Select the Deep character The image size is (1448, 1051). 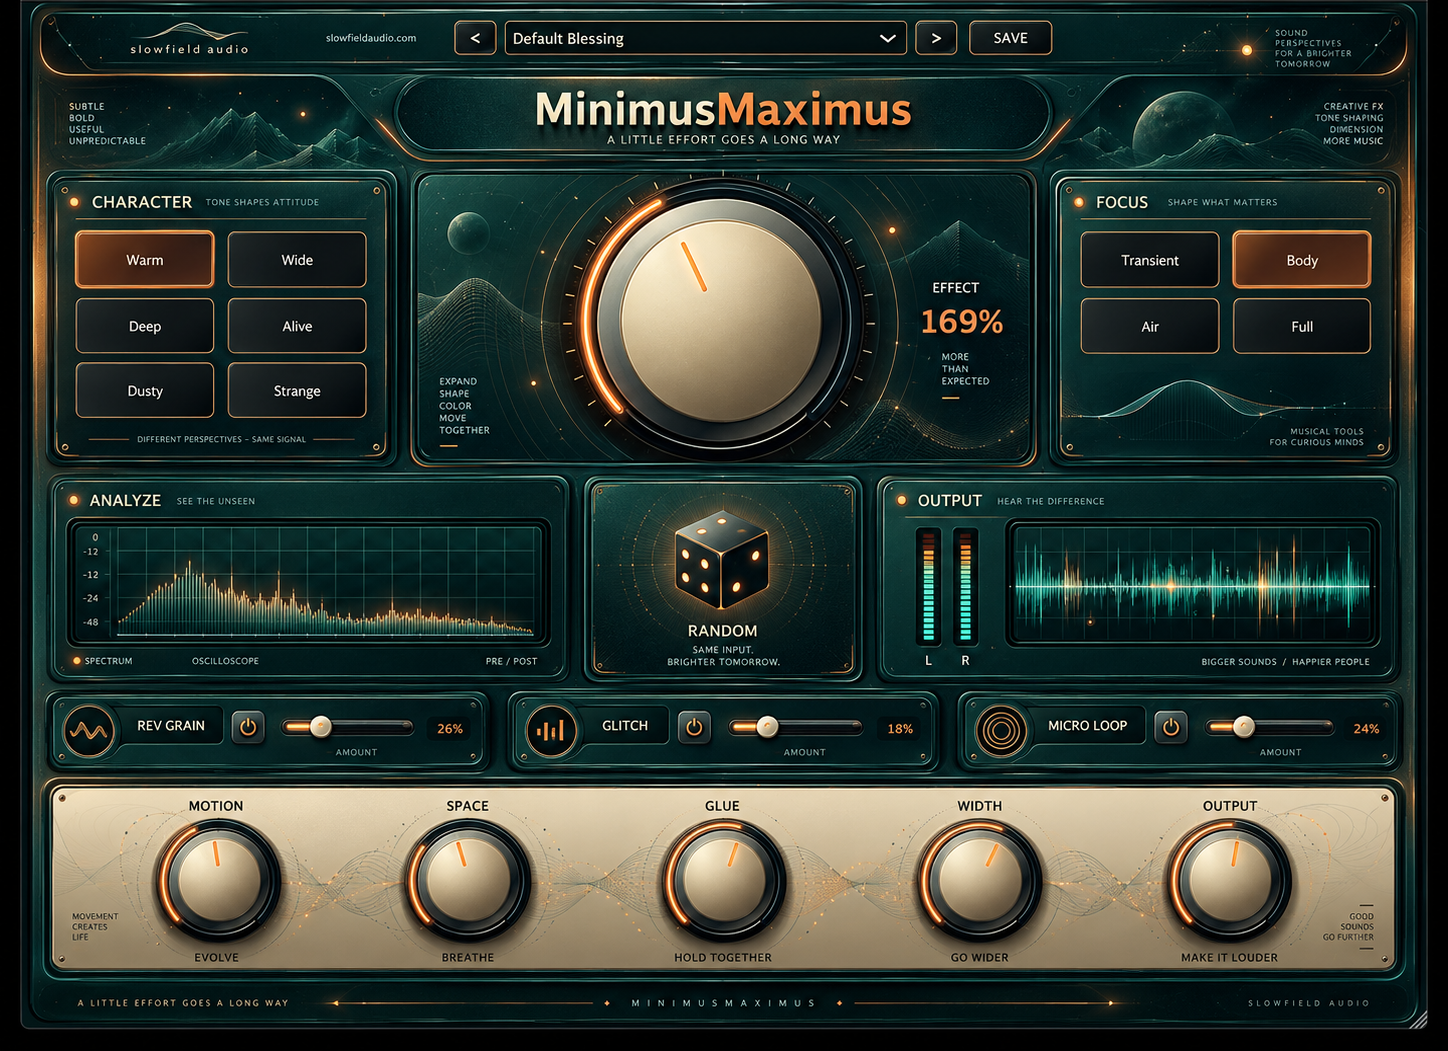[x=145, y=326]
